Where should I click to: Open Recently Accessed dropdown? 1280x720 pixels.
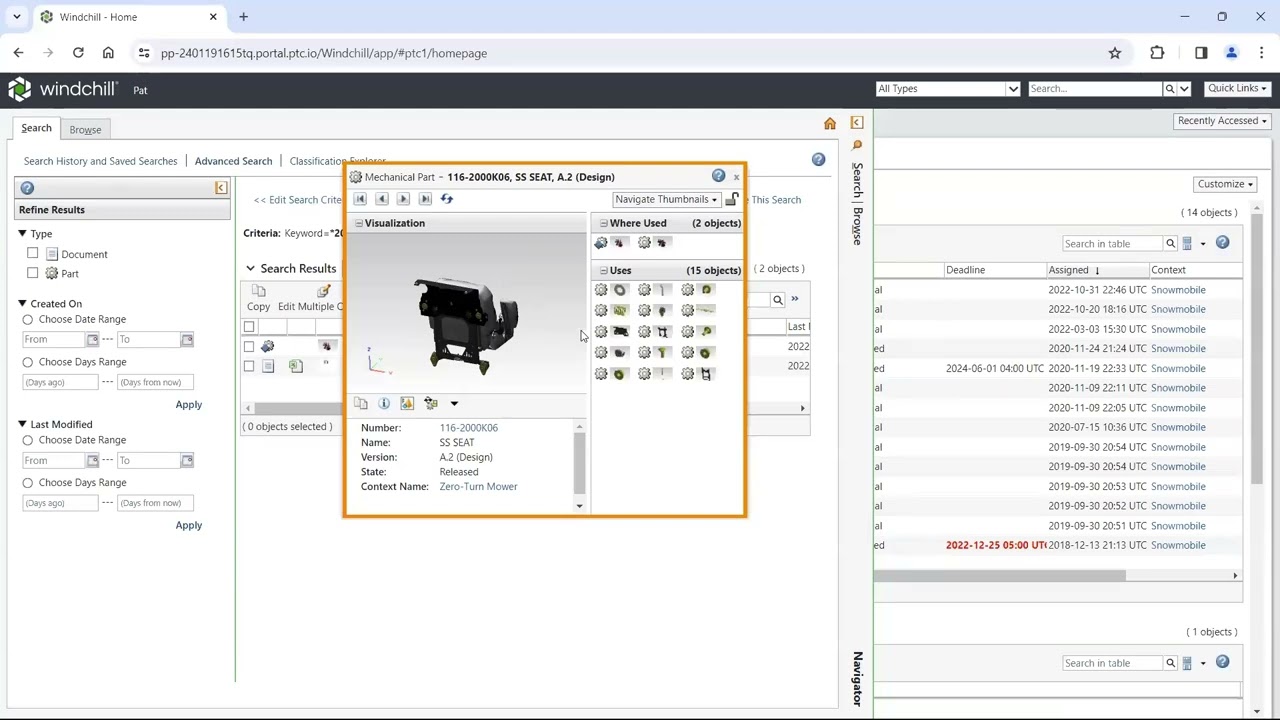click(1222, 120)
